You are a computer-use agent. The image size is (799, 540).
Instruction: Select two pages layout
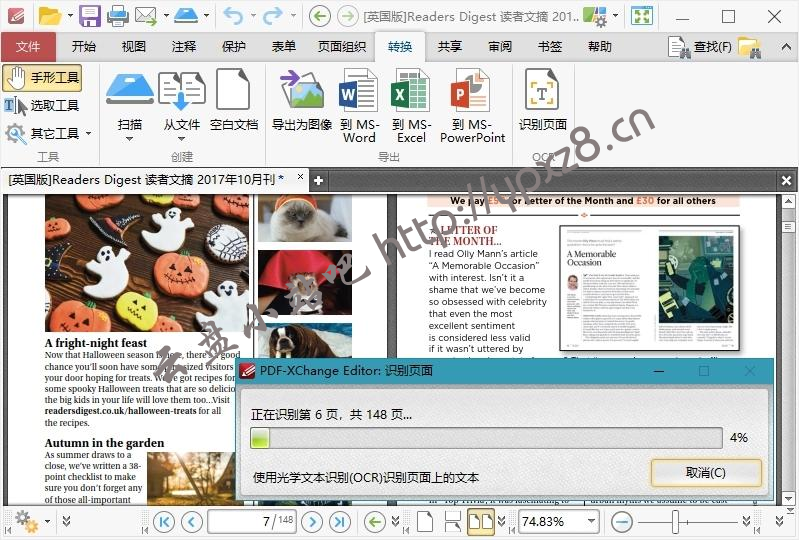[x=481, y=522]
